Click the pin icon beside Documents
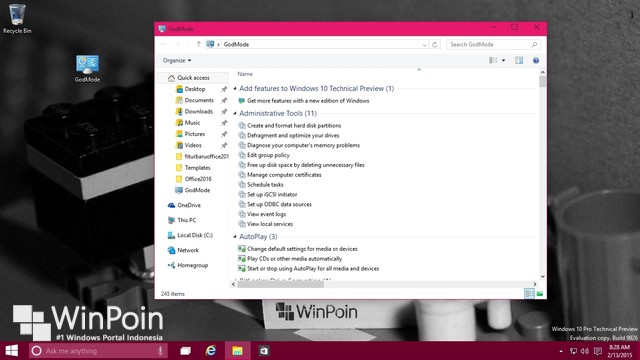640x360 pixels. (x=224, y=100)
